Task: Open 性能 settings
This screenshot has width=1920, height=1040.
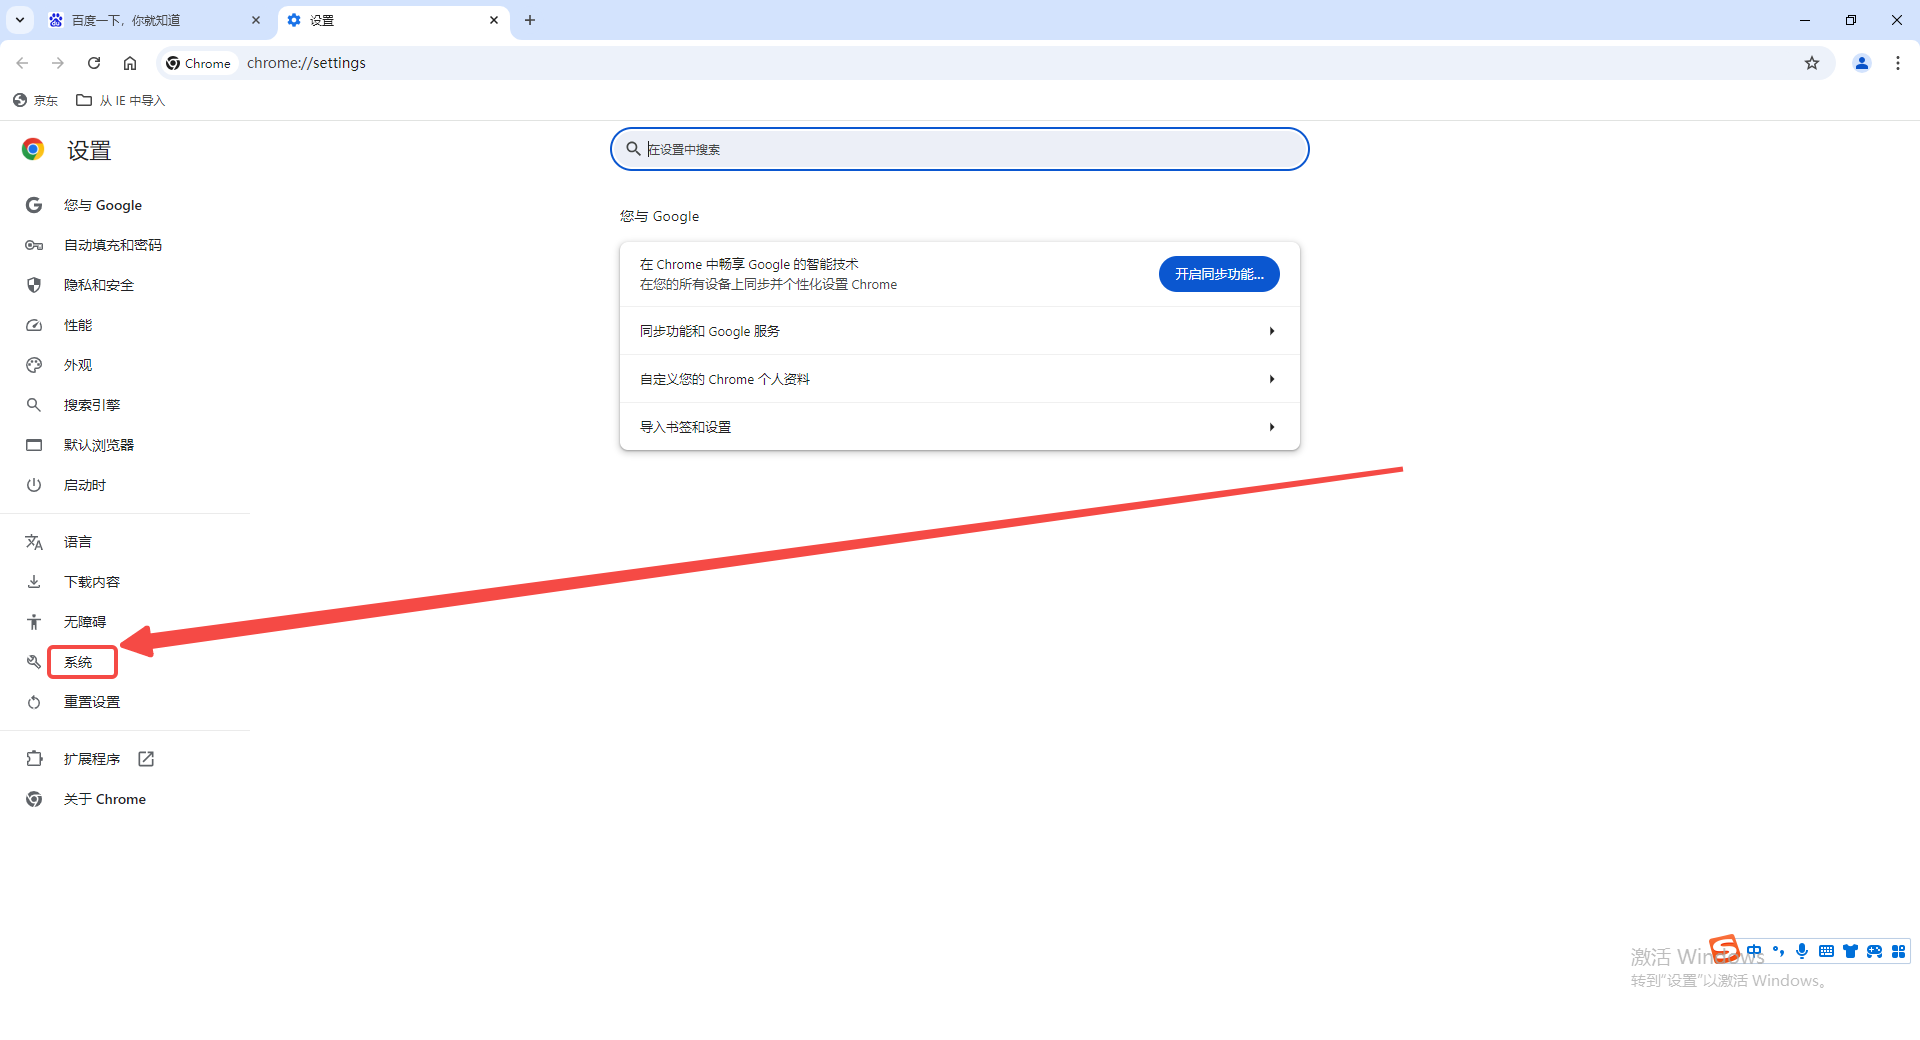Action: 78,325
